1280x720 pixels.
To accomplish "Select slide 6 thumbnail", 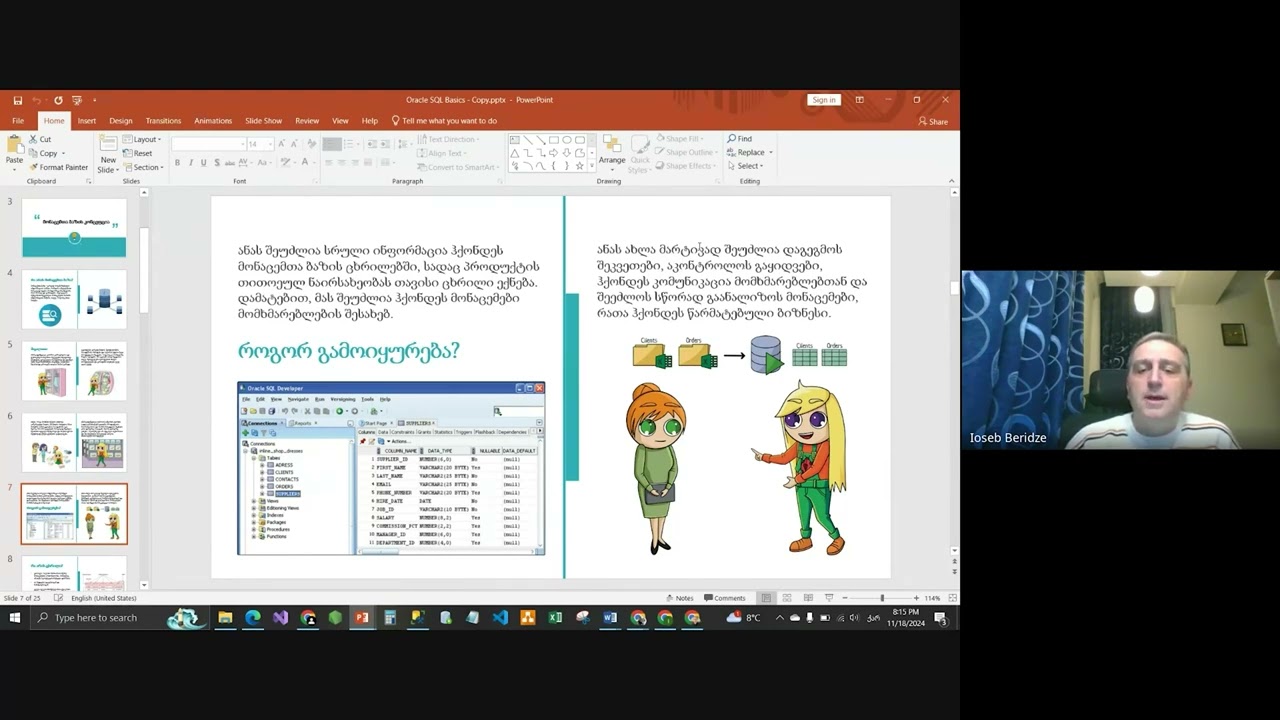I will pyautogui.click(x=74, y=443).
